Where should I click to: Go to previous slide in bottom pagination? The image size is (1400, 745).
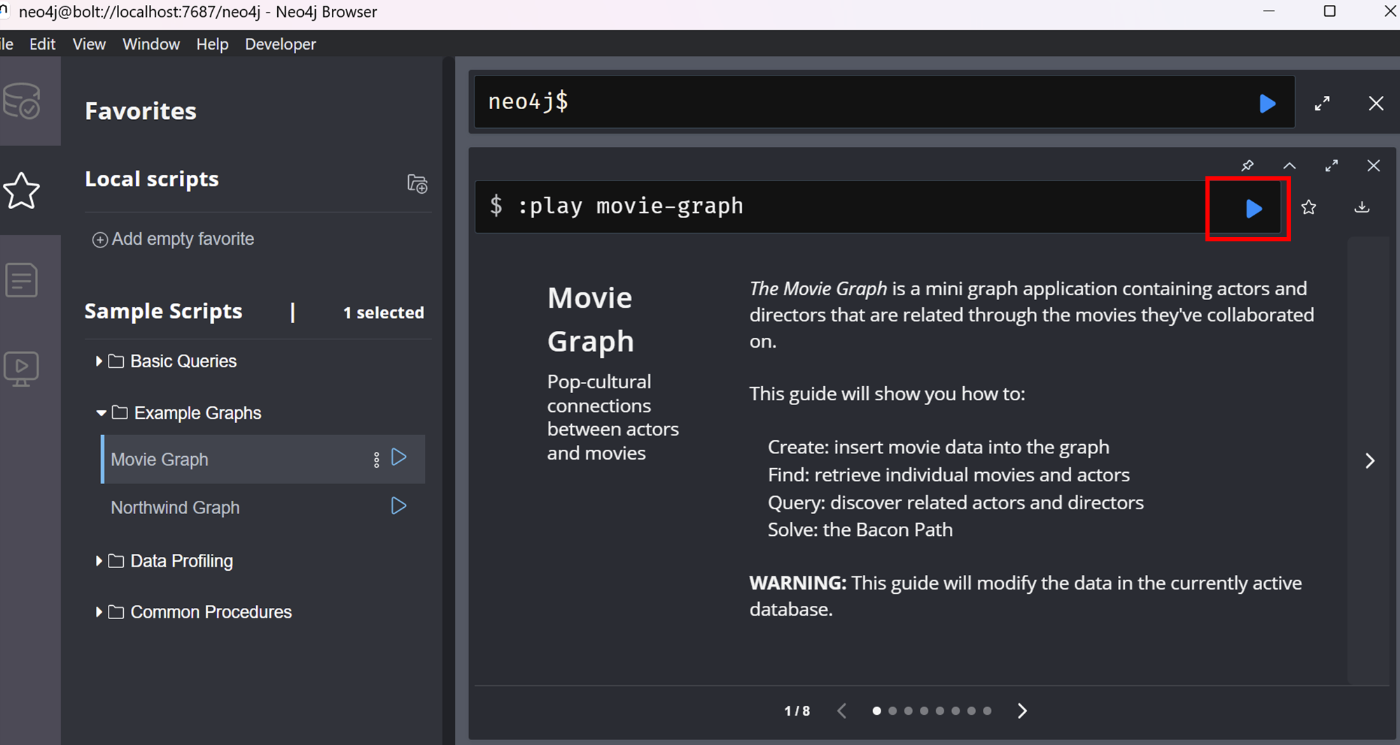pos(842,711)
